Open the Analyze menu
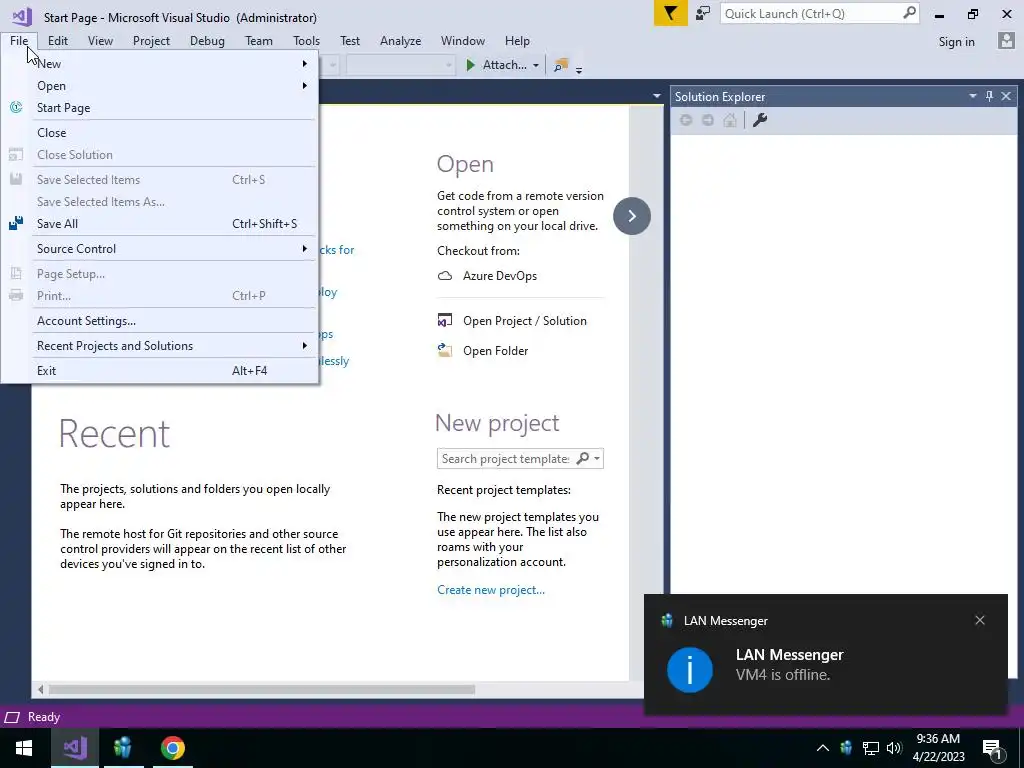Screen dimensions: 1024x768 point(400,40)
